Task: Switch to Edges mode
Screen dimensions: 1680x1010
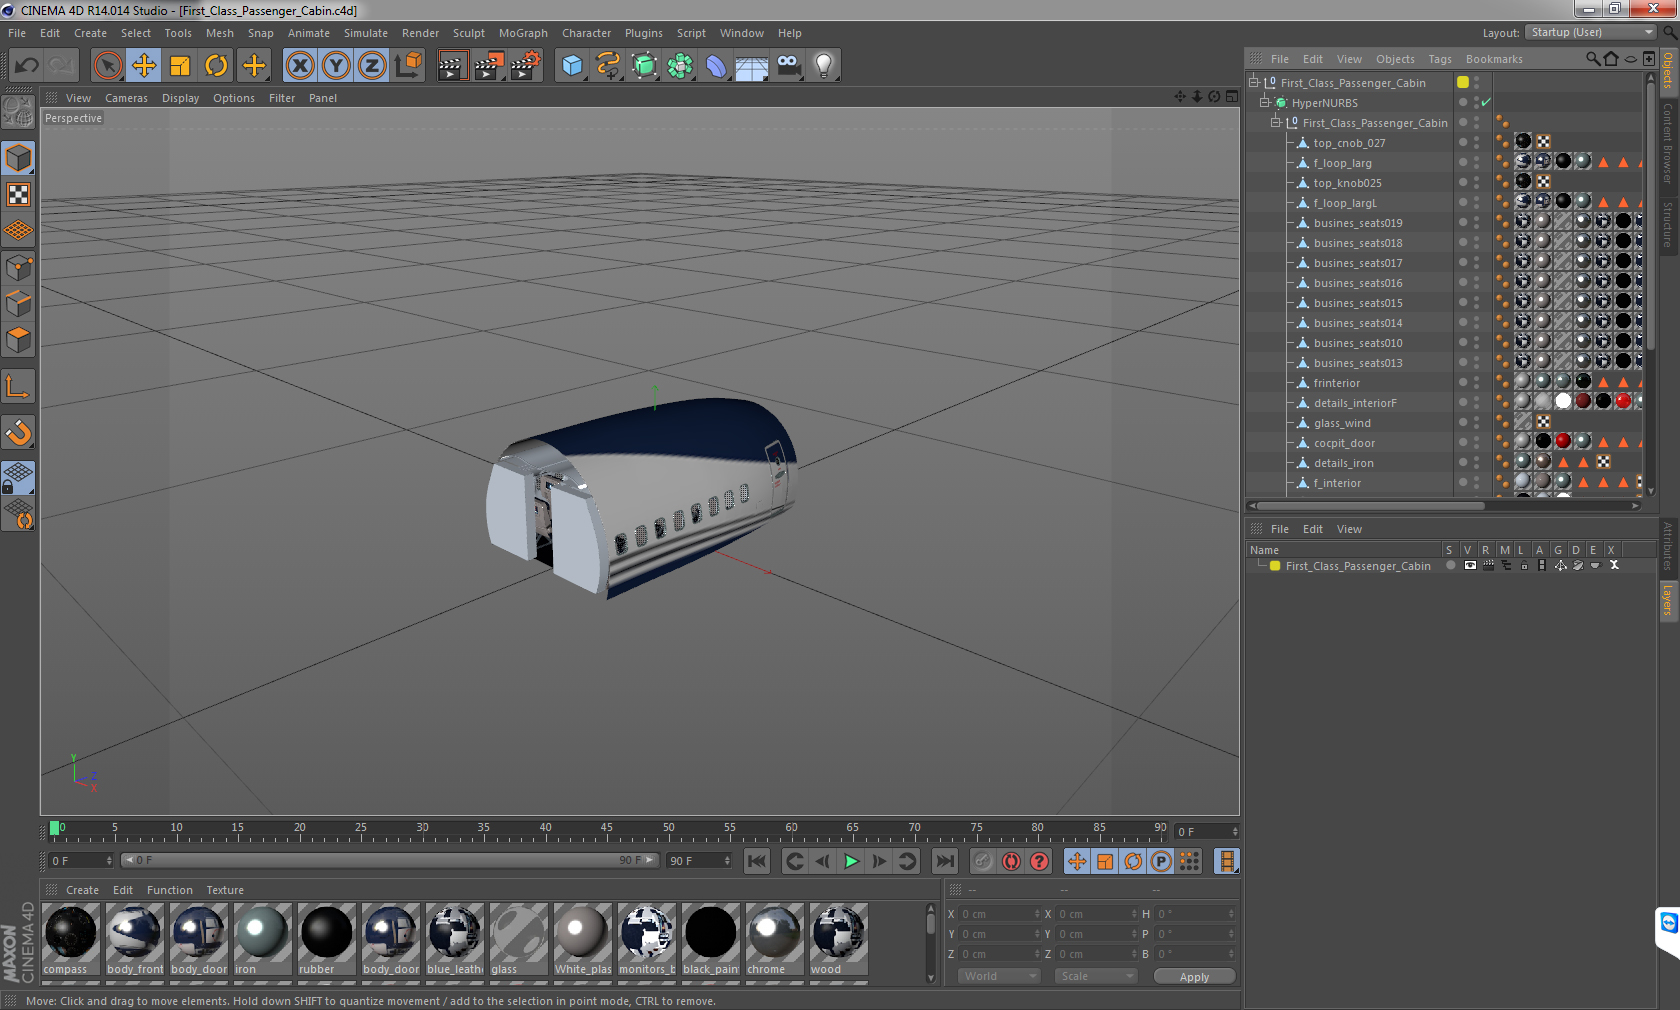Action: [18, 304]
